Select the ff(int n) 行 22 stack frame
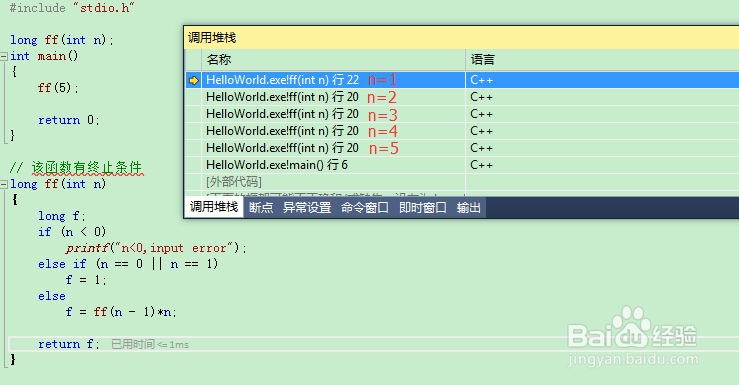The width and height of the screenshot is (739, 385). click(x=462, y=80)
